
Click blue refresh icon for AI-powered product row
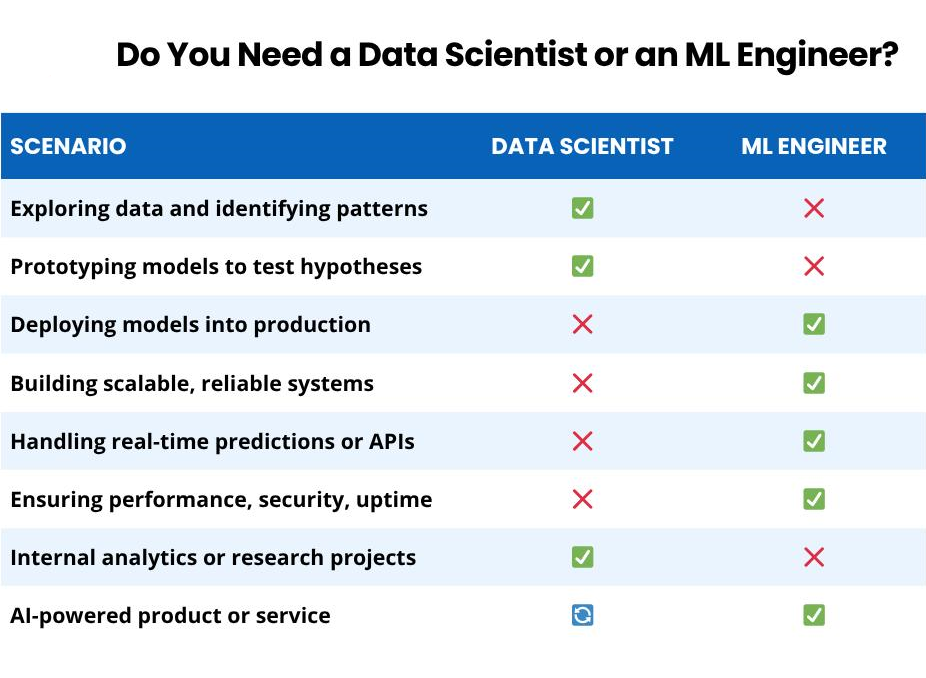tap(582, 615)
